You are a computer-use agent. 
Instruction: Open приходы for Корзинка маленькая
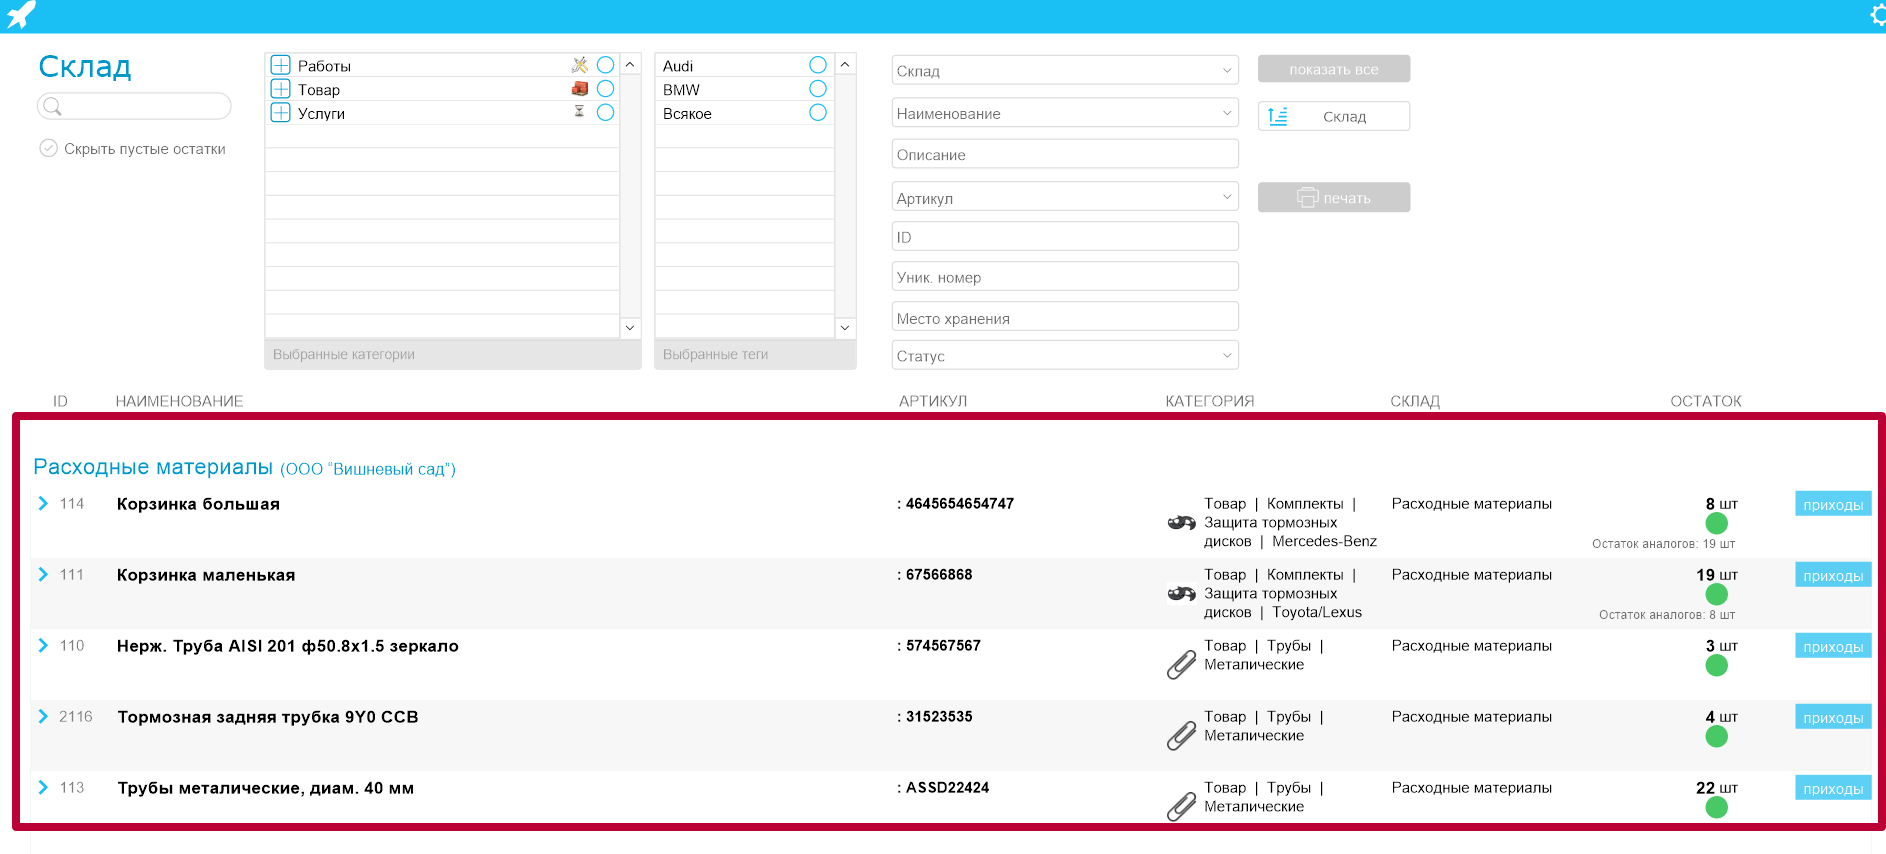pos(1832,576)
